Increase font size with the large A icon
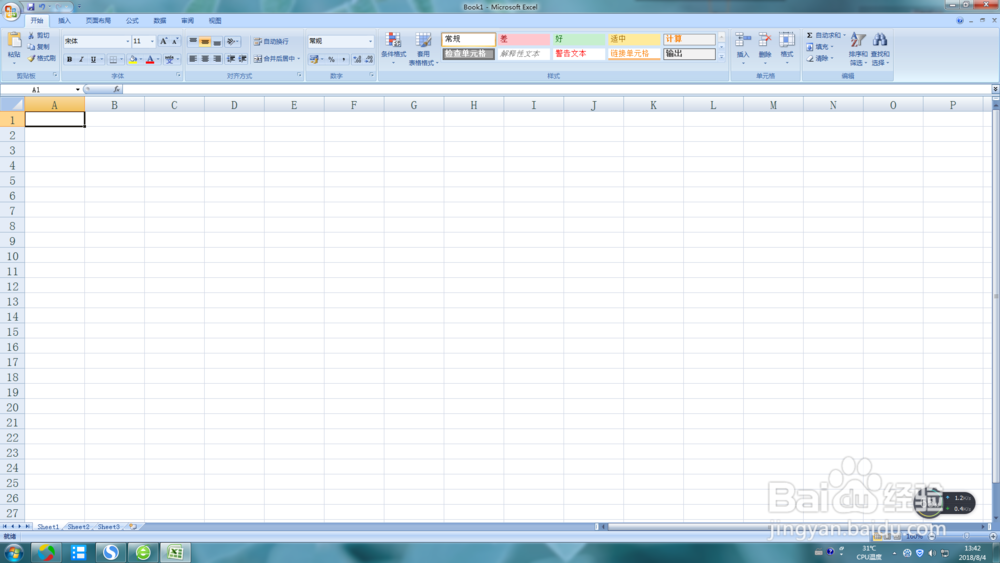This screenshot has width=1000, height=563. pyautogui.click(x=163, y=41)
